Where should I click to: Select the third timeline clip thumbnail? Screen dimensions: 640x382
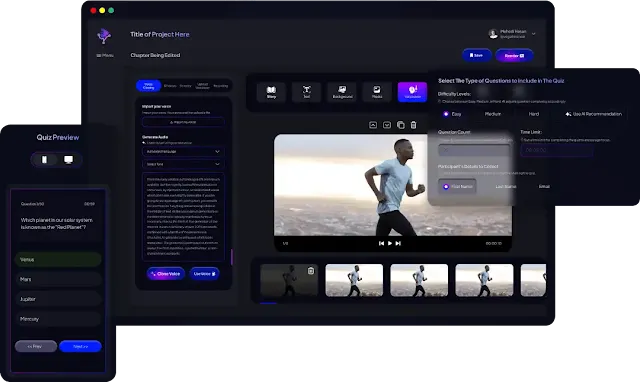(419, 280)
